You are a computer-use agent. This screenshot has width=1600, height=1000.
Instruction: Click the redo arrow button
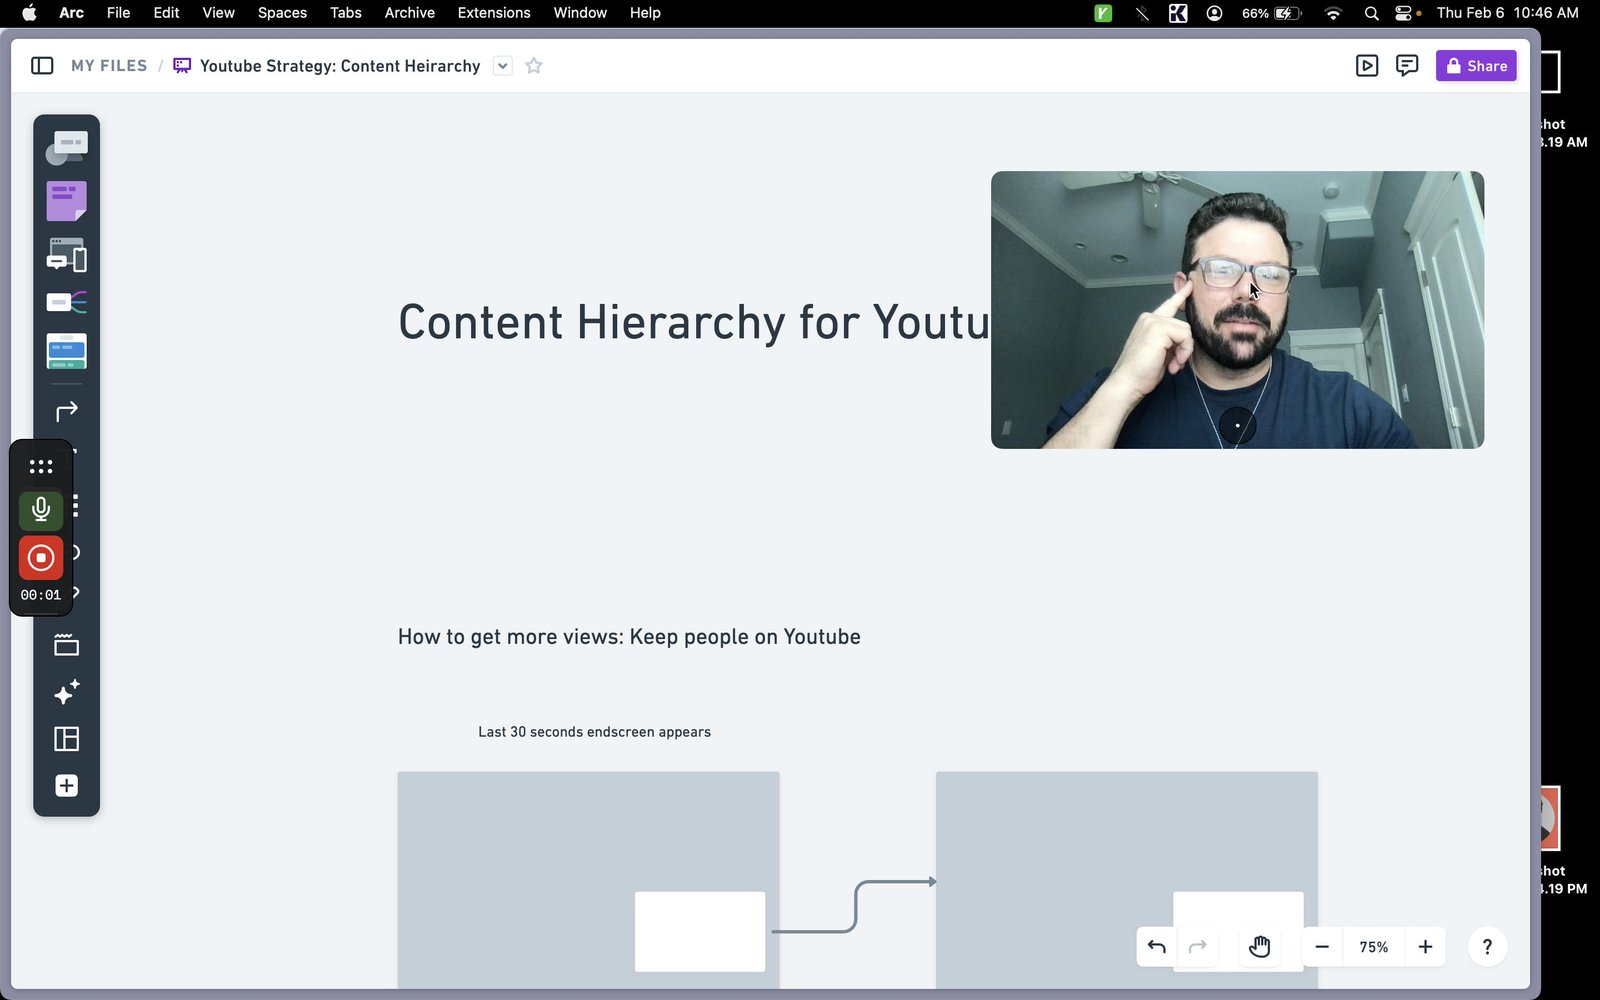pos(1198,947)
